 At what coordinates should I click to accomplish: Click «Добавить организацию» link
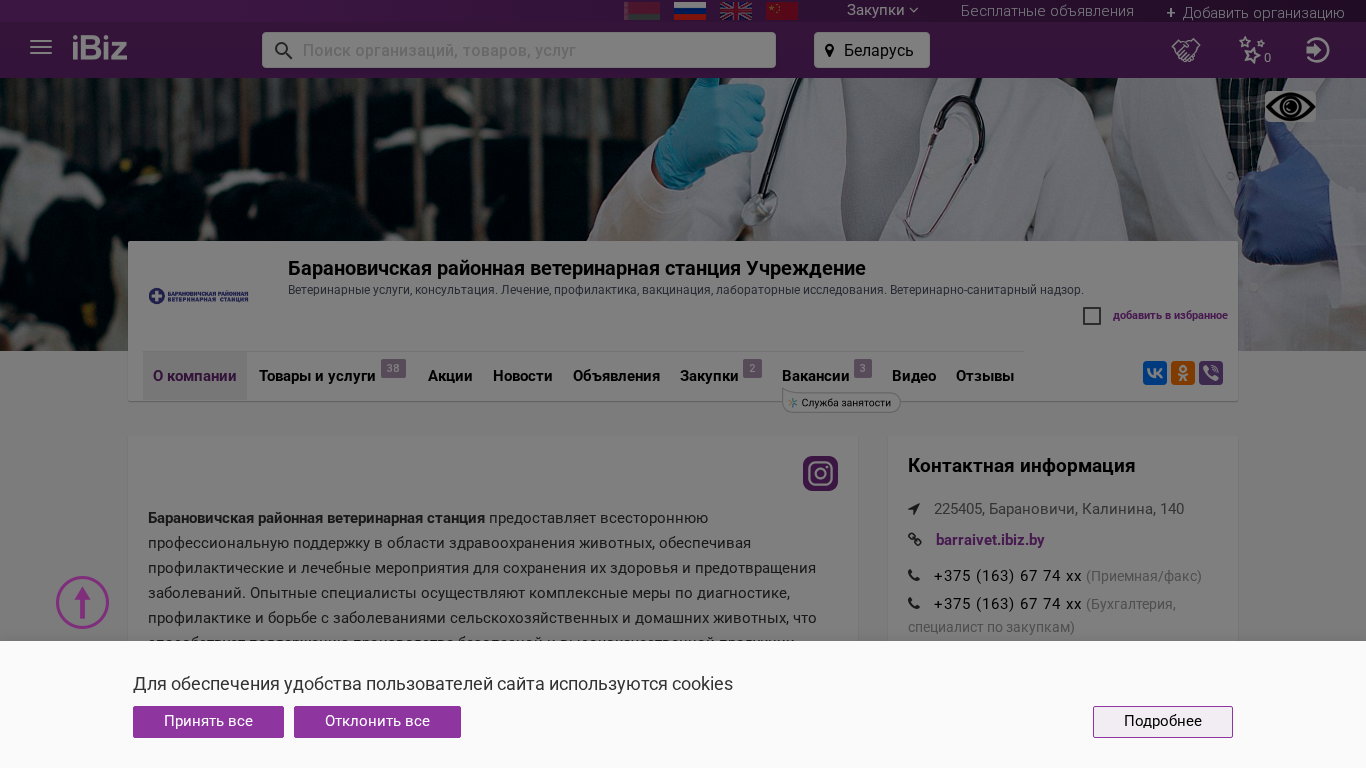[x=1255, y=12]
